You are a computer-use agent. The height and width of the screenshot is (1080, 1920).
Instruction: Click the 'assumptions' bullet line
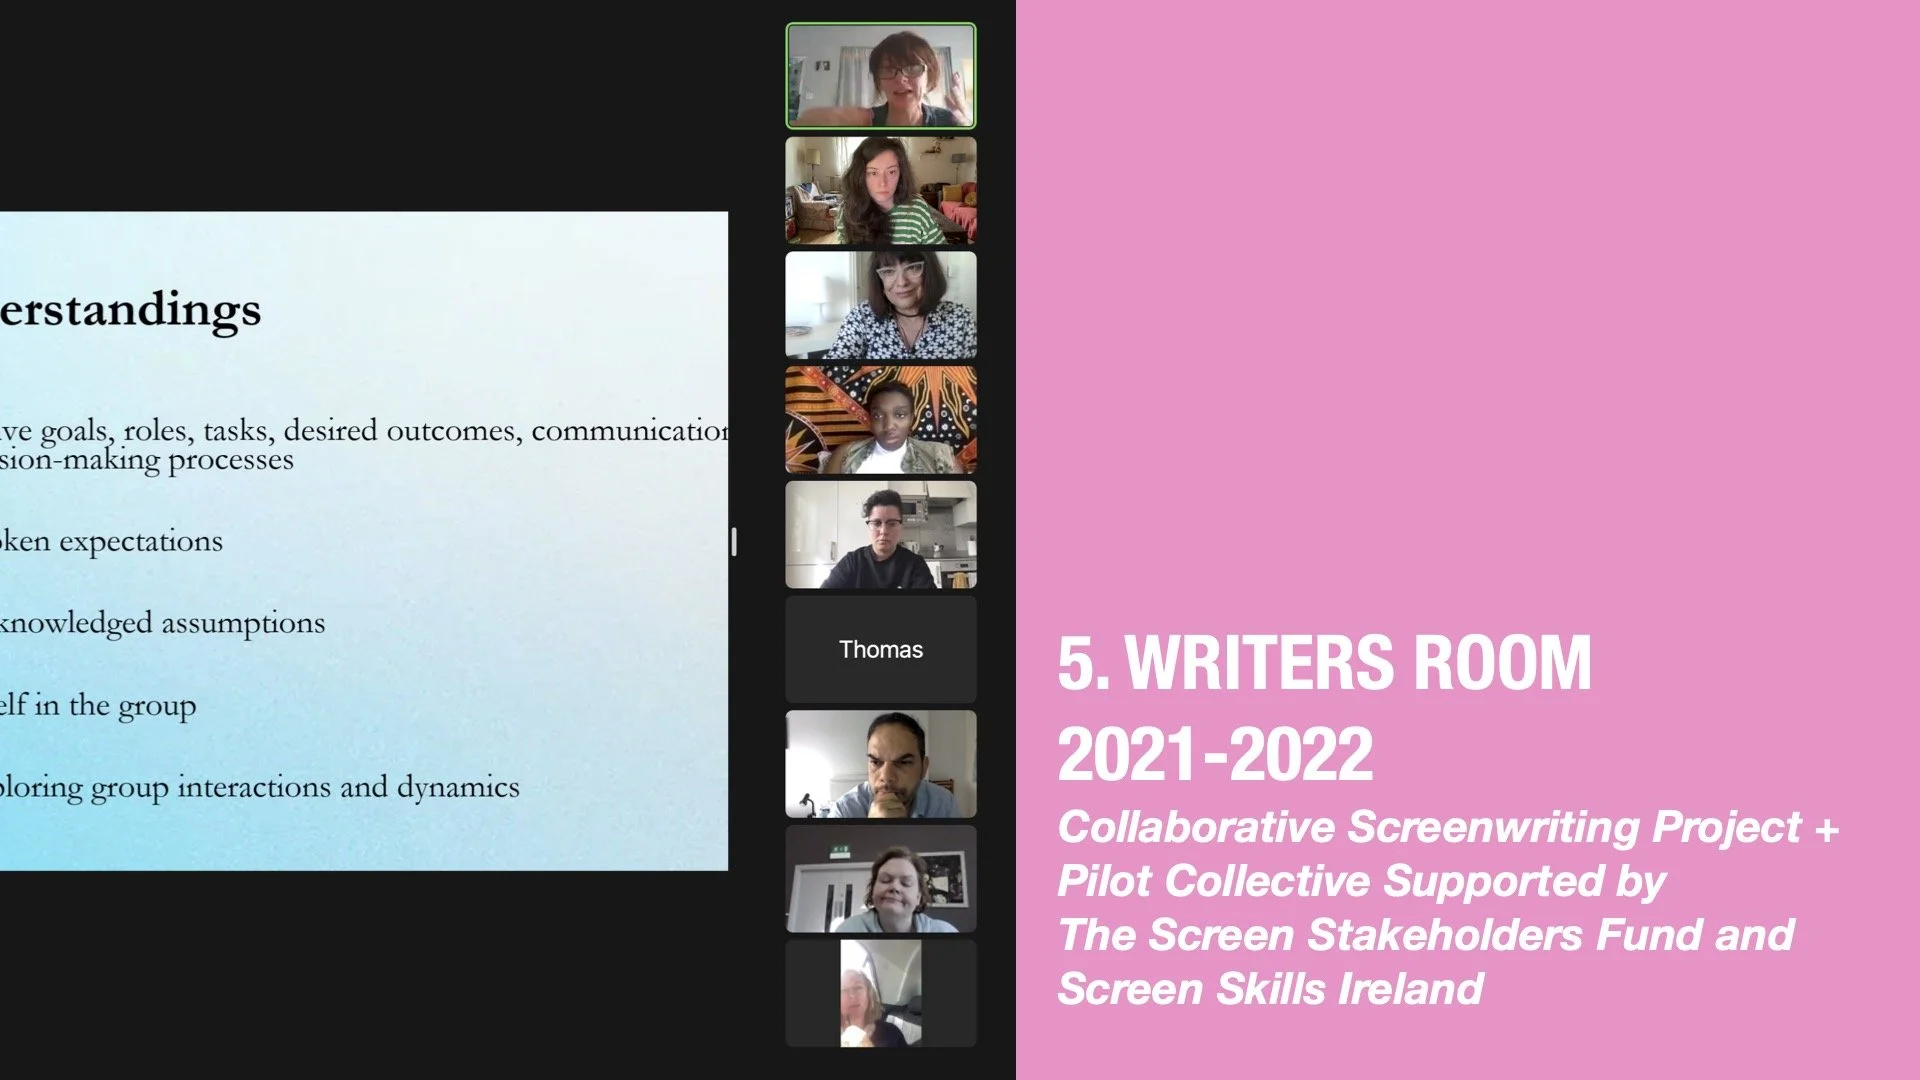pos(162,623)
